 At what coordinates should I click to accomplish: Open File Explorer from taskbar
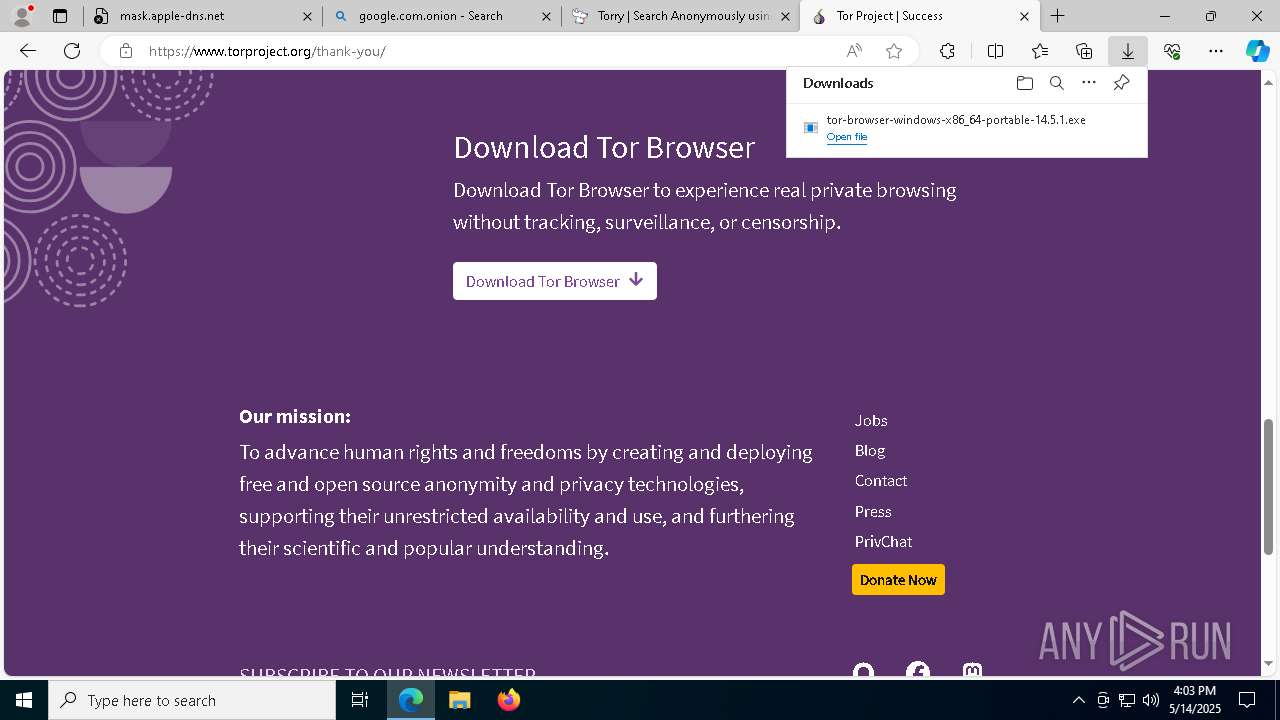click(x=459, y=700)
